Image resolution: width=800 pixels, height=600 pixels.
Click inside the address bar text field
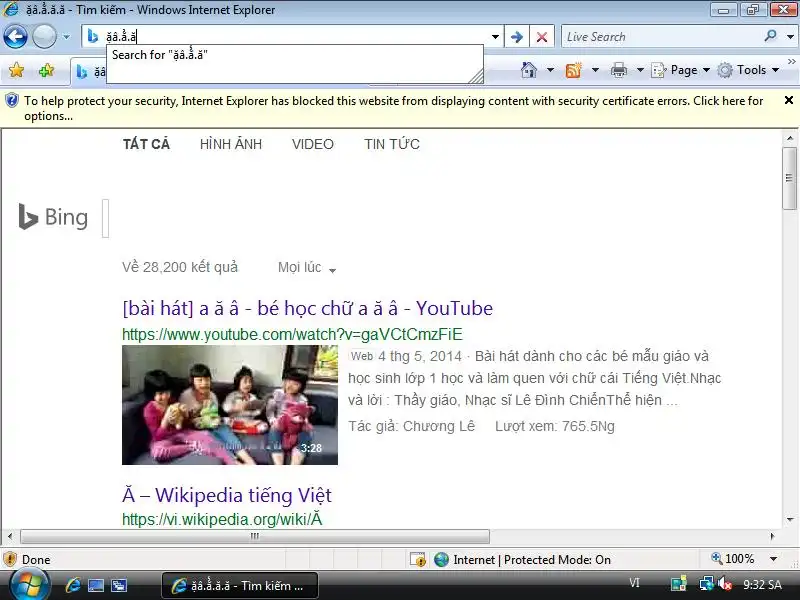296,36
